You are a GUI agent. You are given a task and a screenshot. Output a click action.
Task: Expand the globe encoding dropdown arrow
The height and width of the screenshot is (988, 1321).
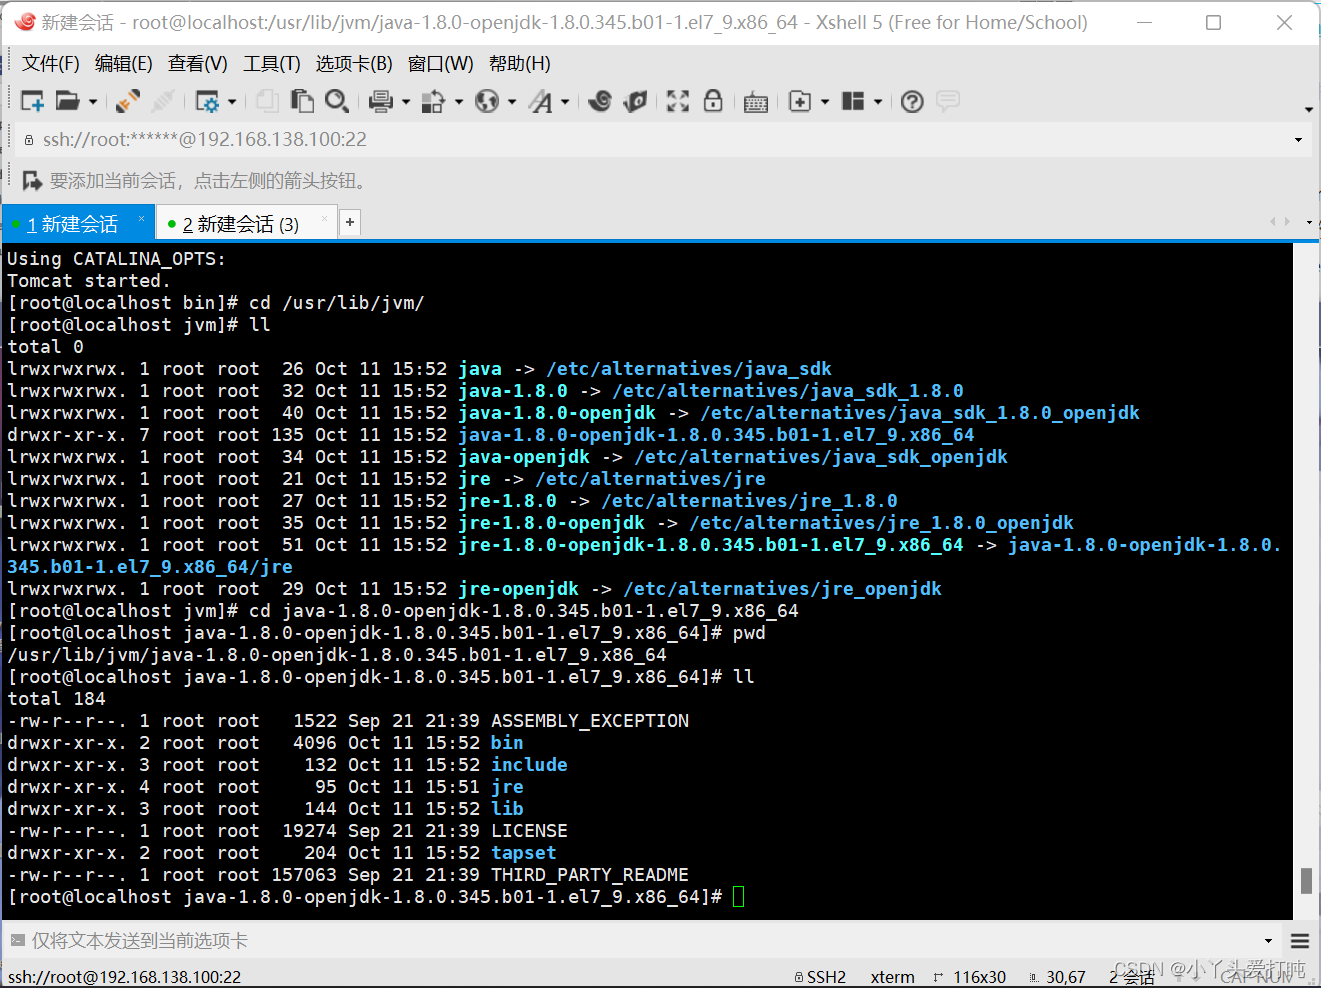(512, 102)
